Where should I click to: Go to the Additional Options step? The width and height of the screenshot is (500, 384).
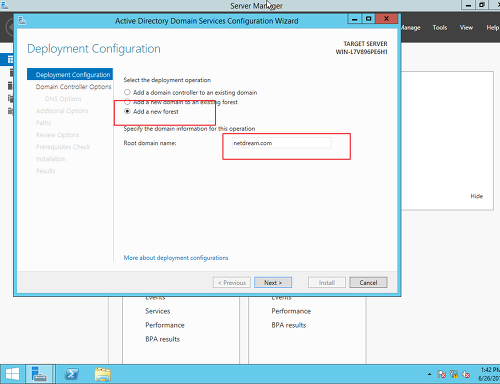[x=62, y=111]
